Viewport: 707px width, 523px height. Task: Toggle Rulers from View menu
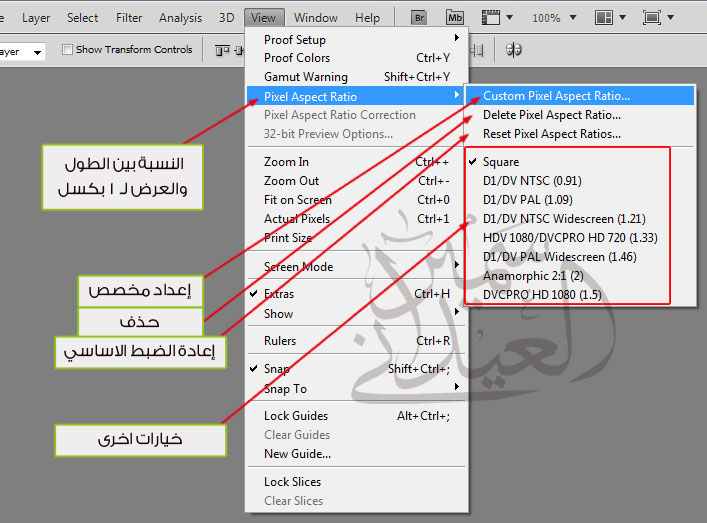pyautogui.click(x=357, y=341)
